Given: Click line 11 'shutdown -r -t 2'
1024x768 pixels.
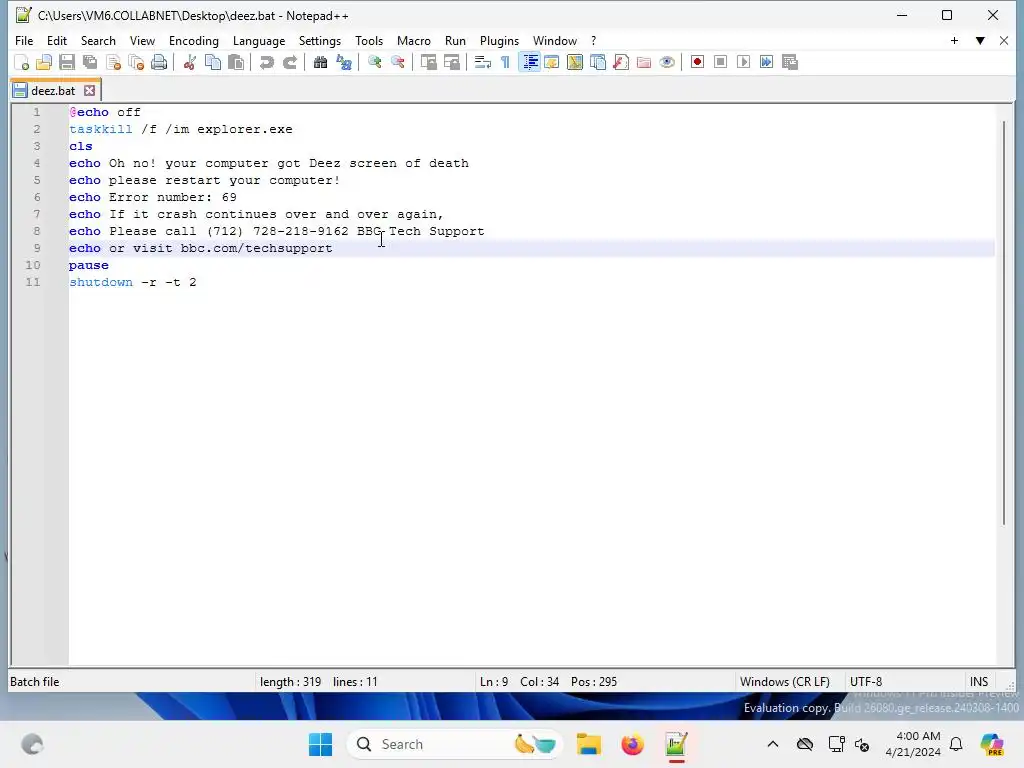Looking at the screenshot, I should coord(133,282).
